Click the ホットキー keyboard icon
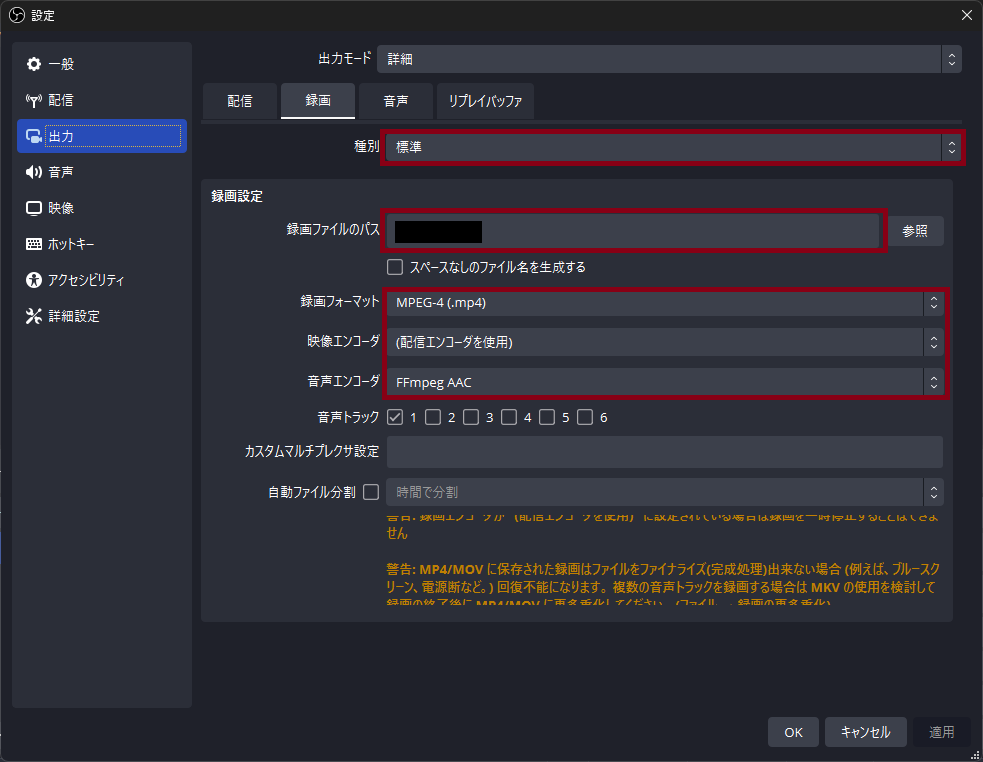This screenshot has height=762, width=983. (x=34, y=244)
